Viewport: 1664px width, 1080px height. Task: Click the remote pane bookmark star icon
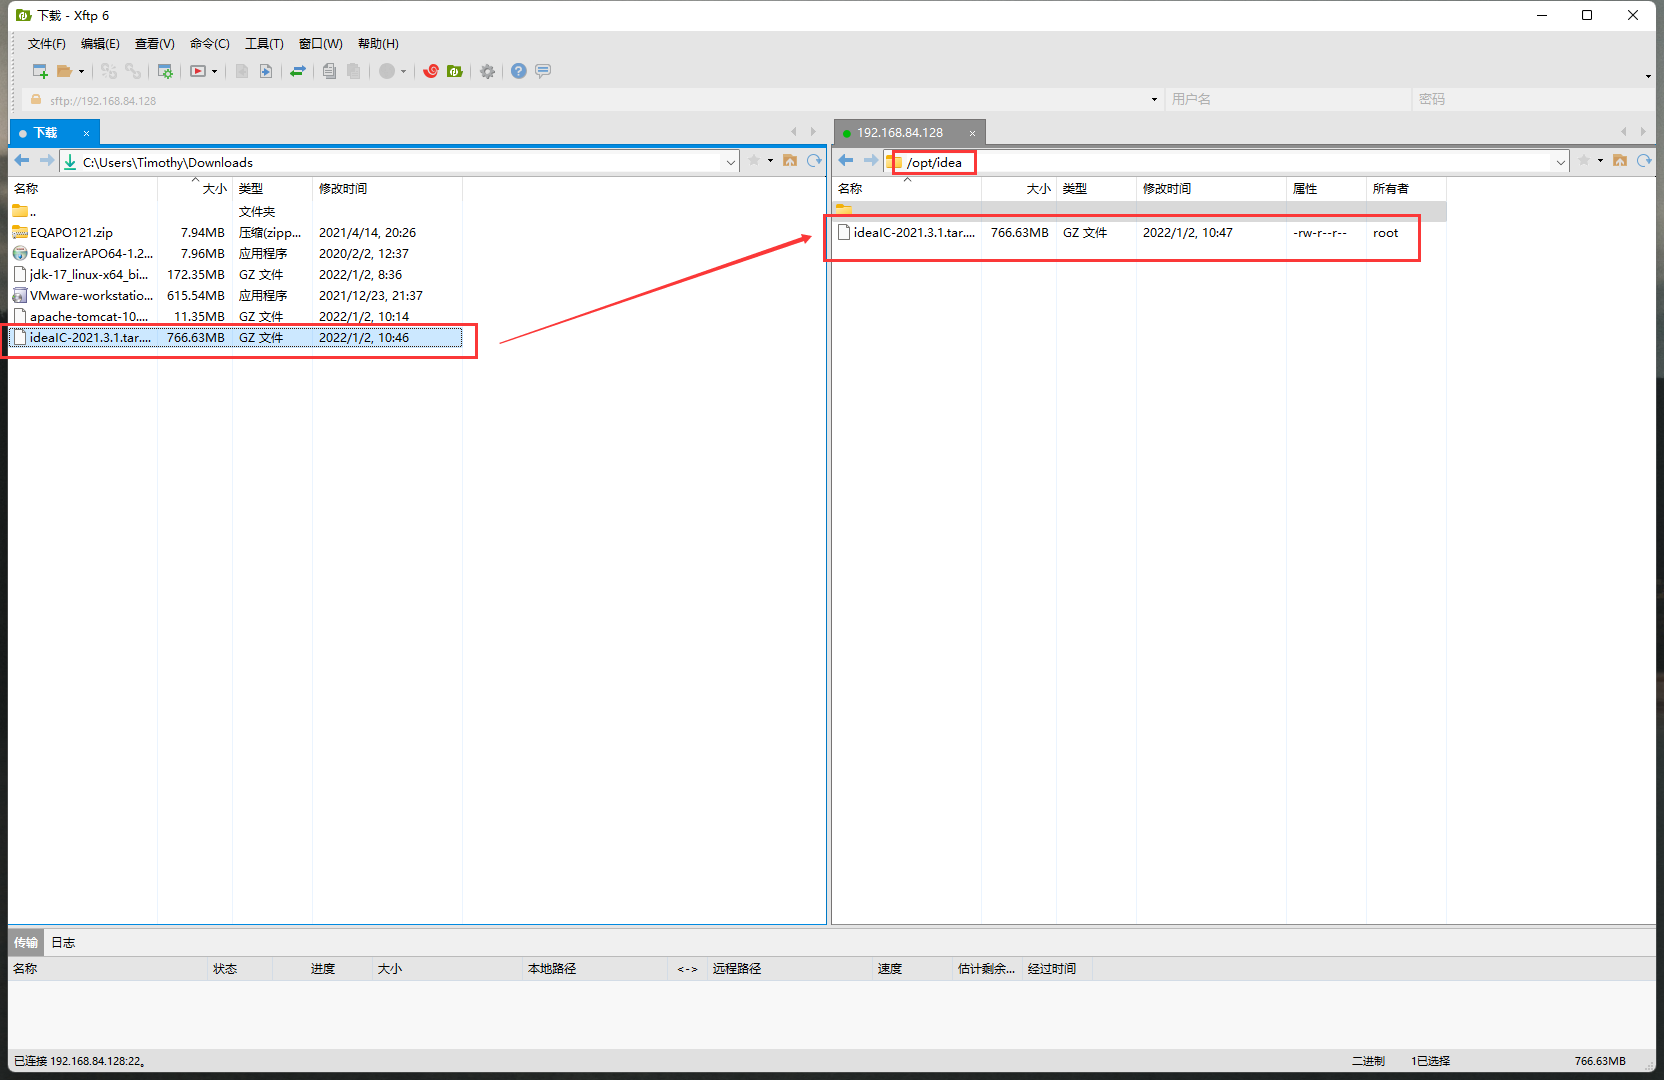pyautogui.click(x=1584, y=161)
